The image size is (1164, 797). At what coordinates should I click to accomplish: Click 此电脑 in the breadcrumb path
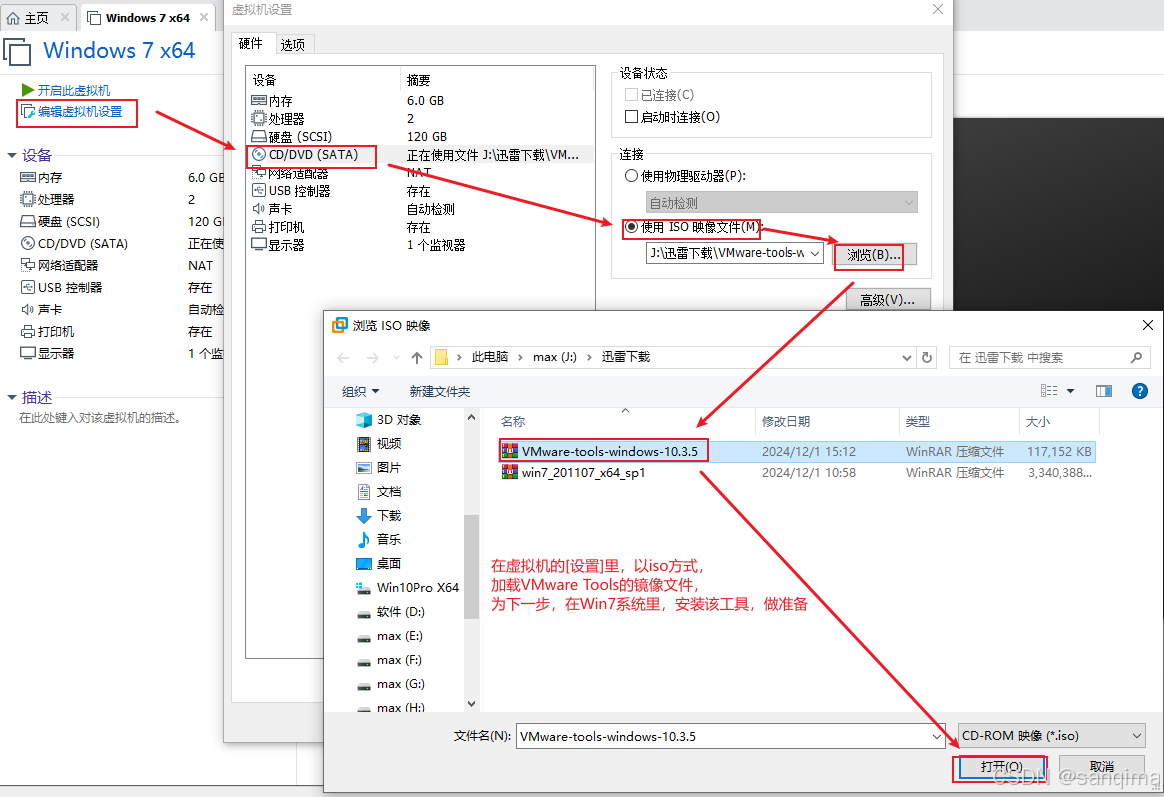click(490, 357)
